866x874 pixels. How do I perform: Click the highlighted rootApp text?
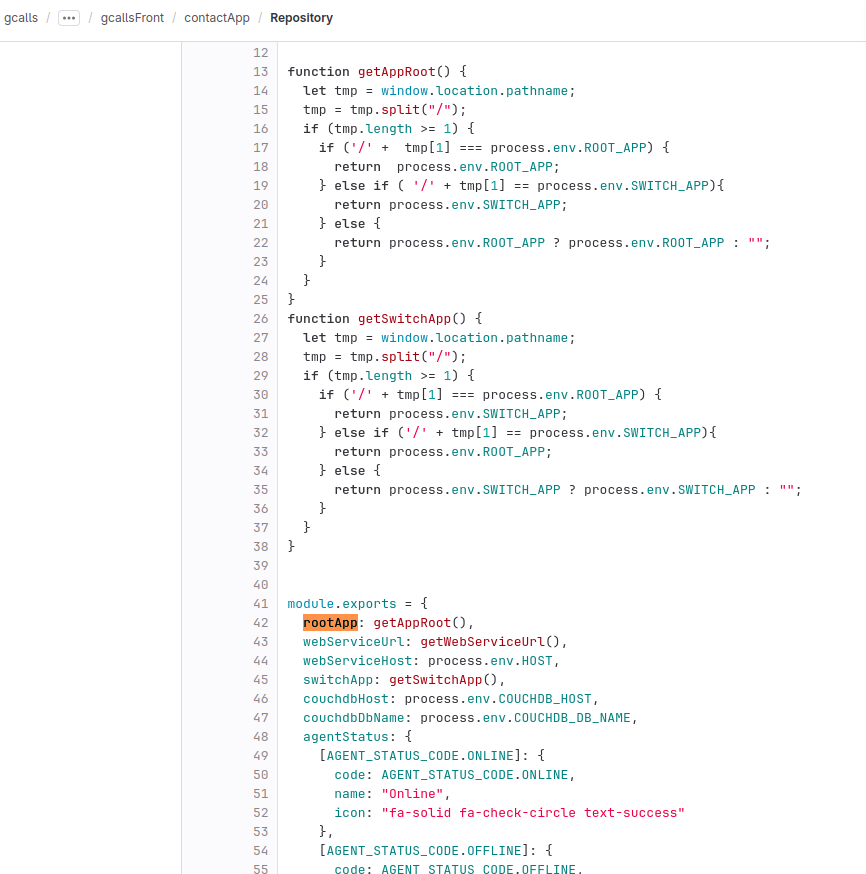pos(330,623)
